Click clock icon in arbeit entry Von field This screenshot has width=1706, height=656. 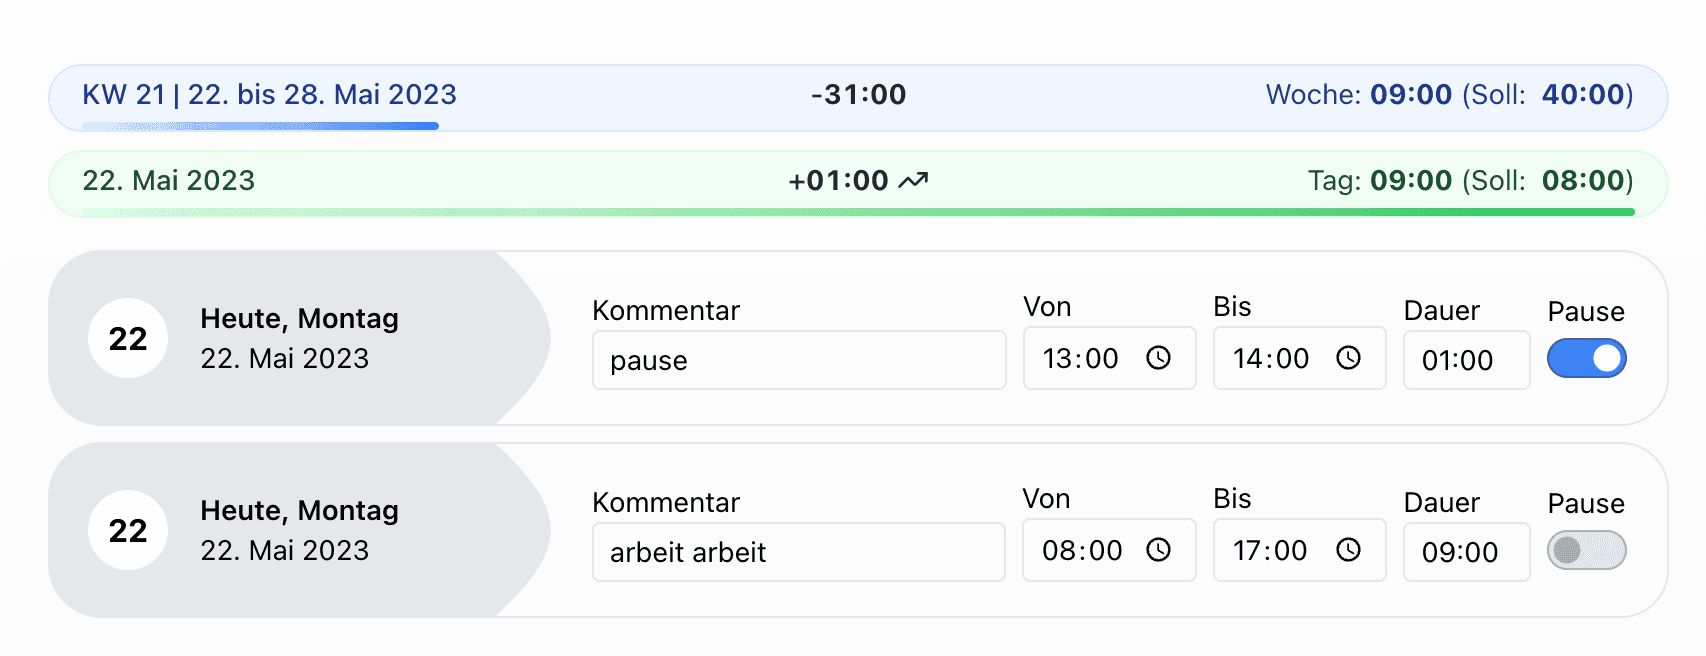point(1158,550)
